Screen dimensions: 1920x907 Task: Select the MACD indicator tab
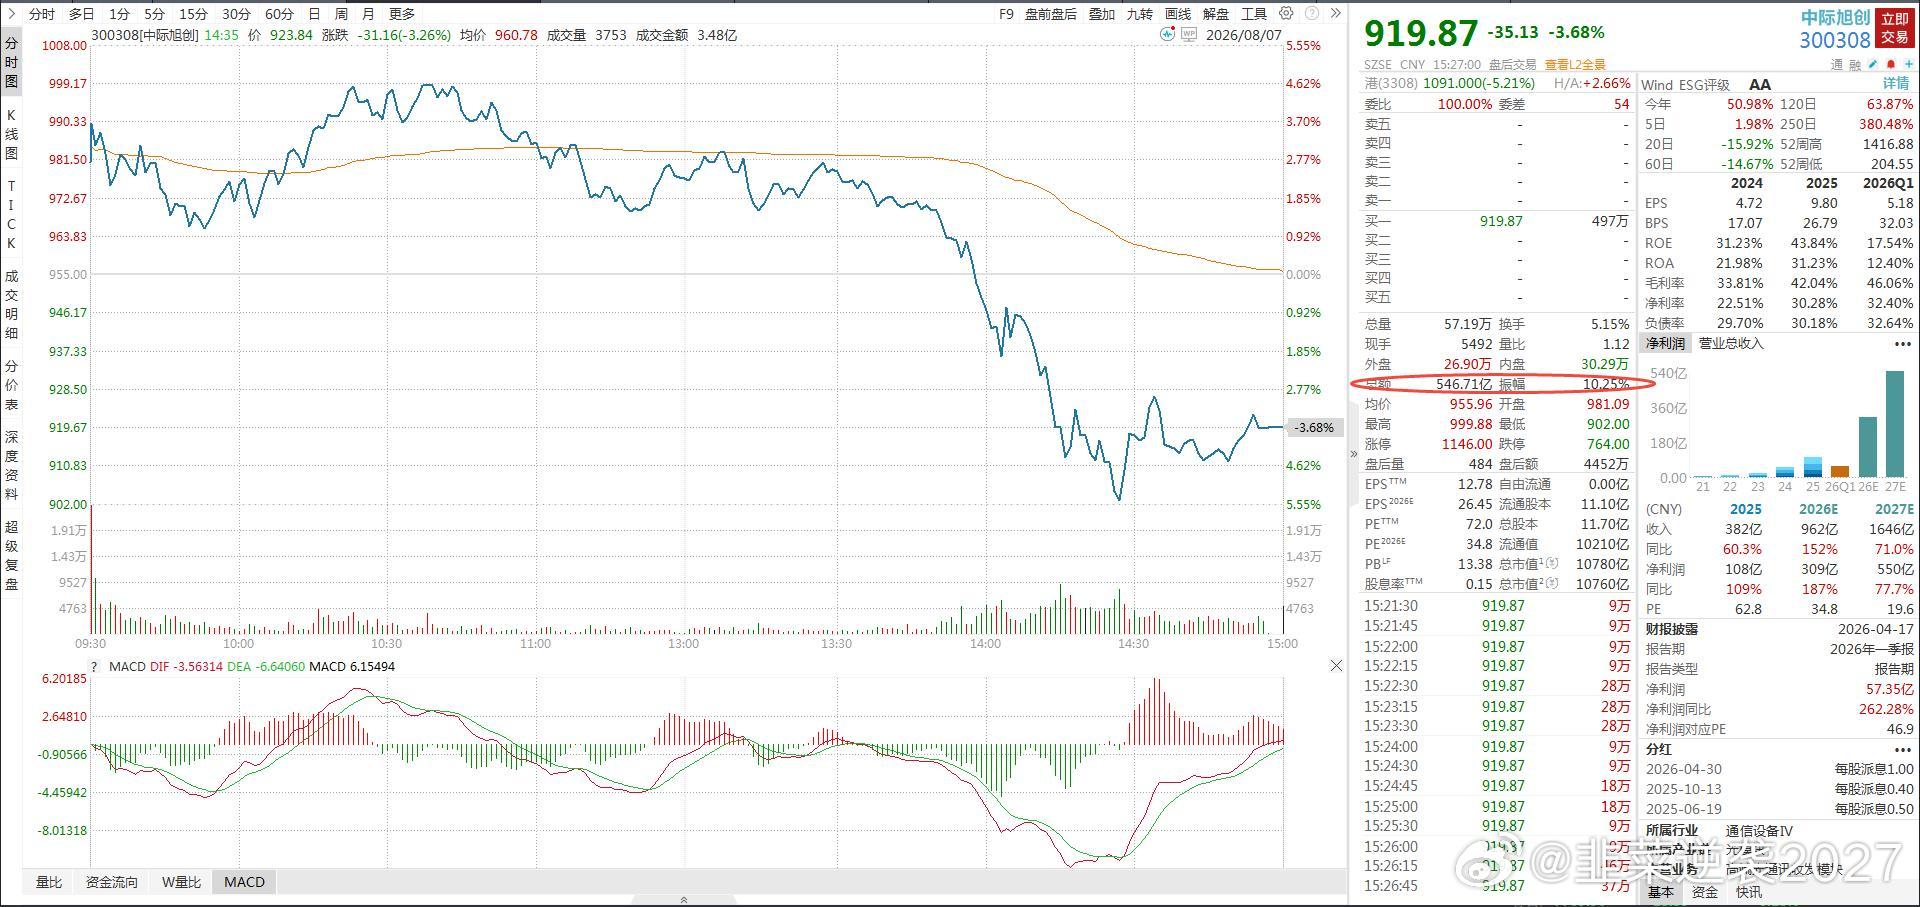click(245, 882)
